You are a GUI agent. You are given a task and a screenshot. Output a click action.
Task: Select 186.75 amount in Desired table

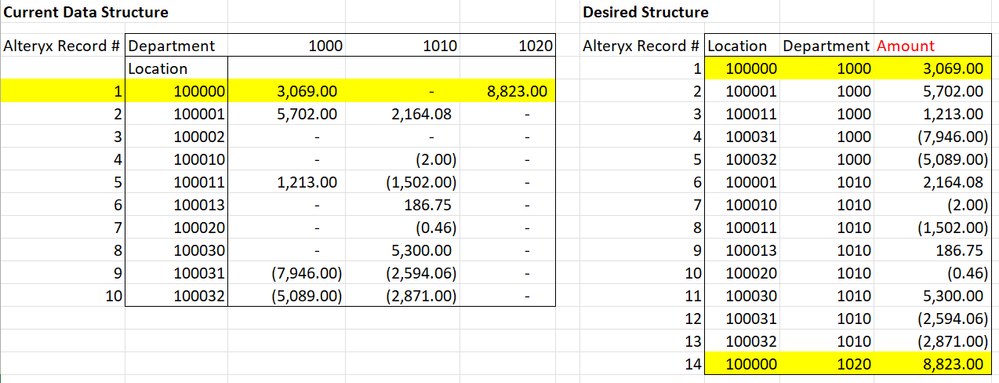[960, 251]
